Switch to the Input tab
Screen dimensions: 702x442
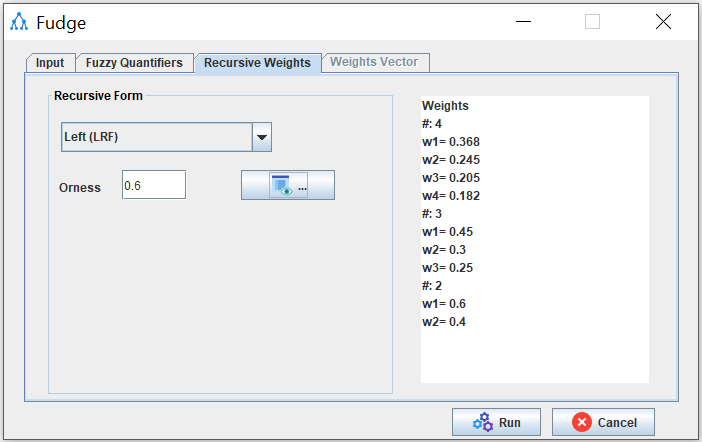click(x=49, y=63)
